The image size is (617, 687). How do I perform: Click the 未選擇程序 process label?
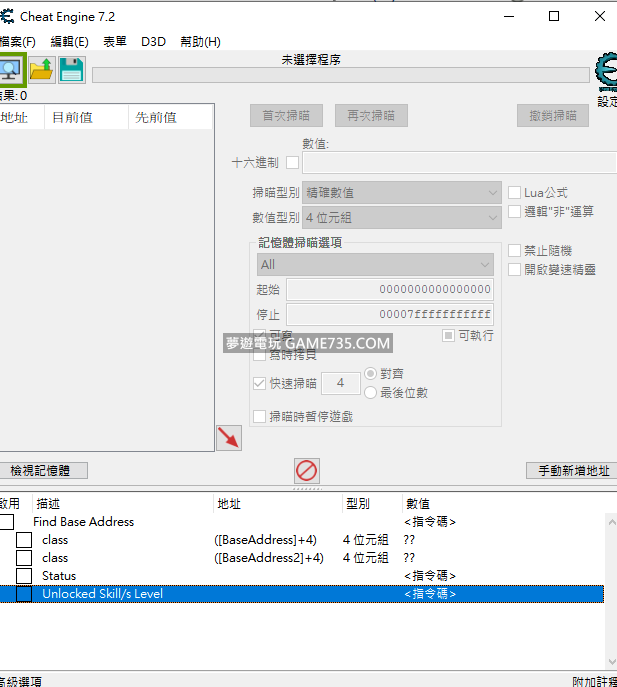[311, 60]
